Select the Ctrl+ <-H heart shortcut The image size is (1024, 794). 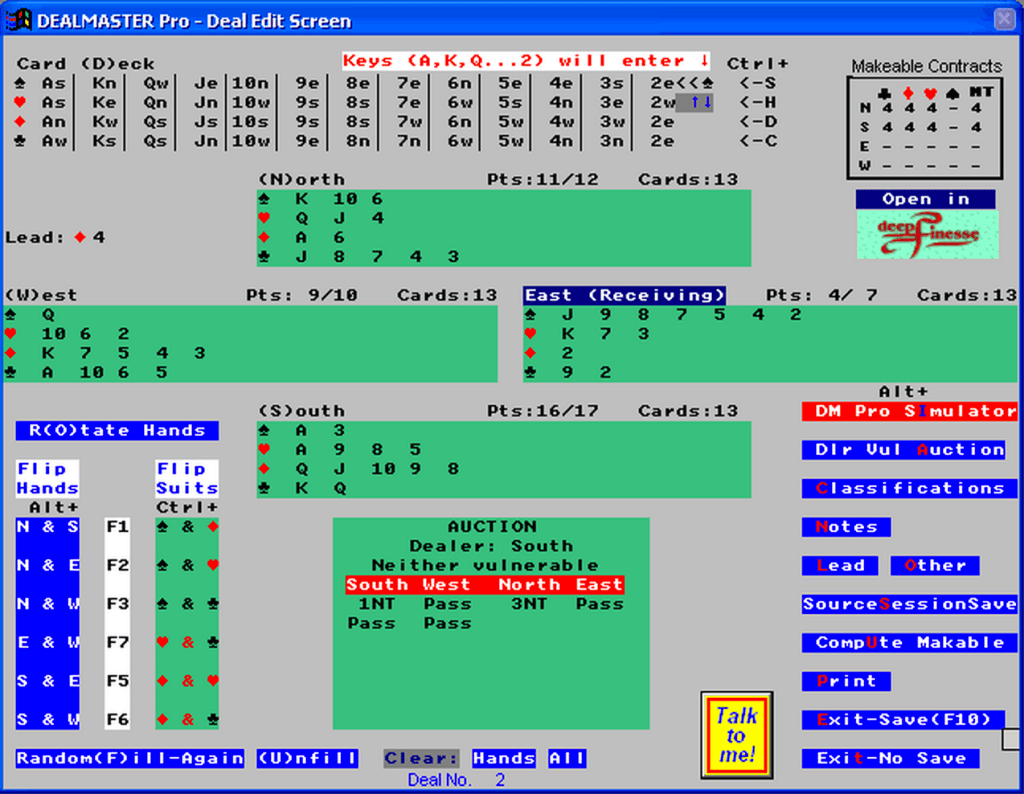758,103
